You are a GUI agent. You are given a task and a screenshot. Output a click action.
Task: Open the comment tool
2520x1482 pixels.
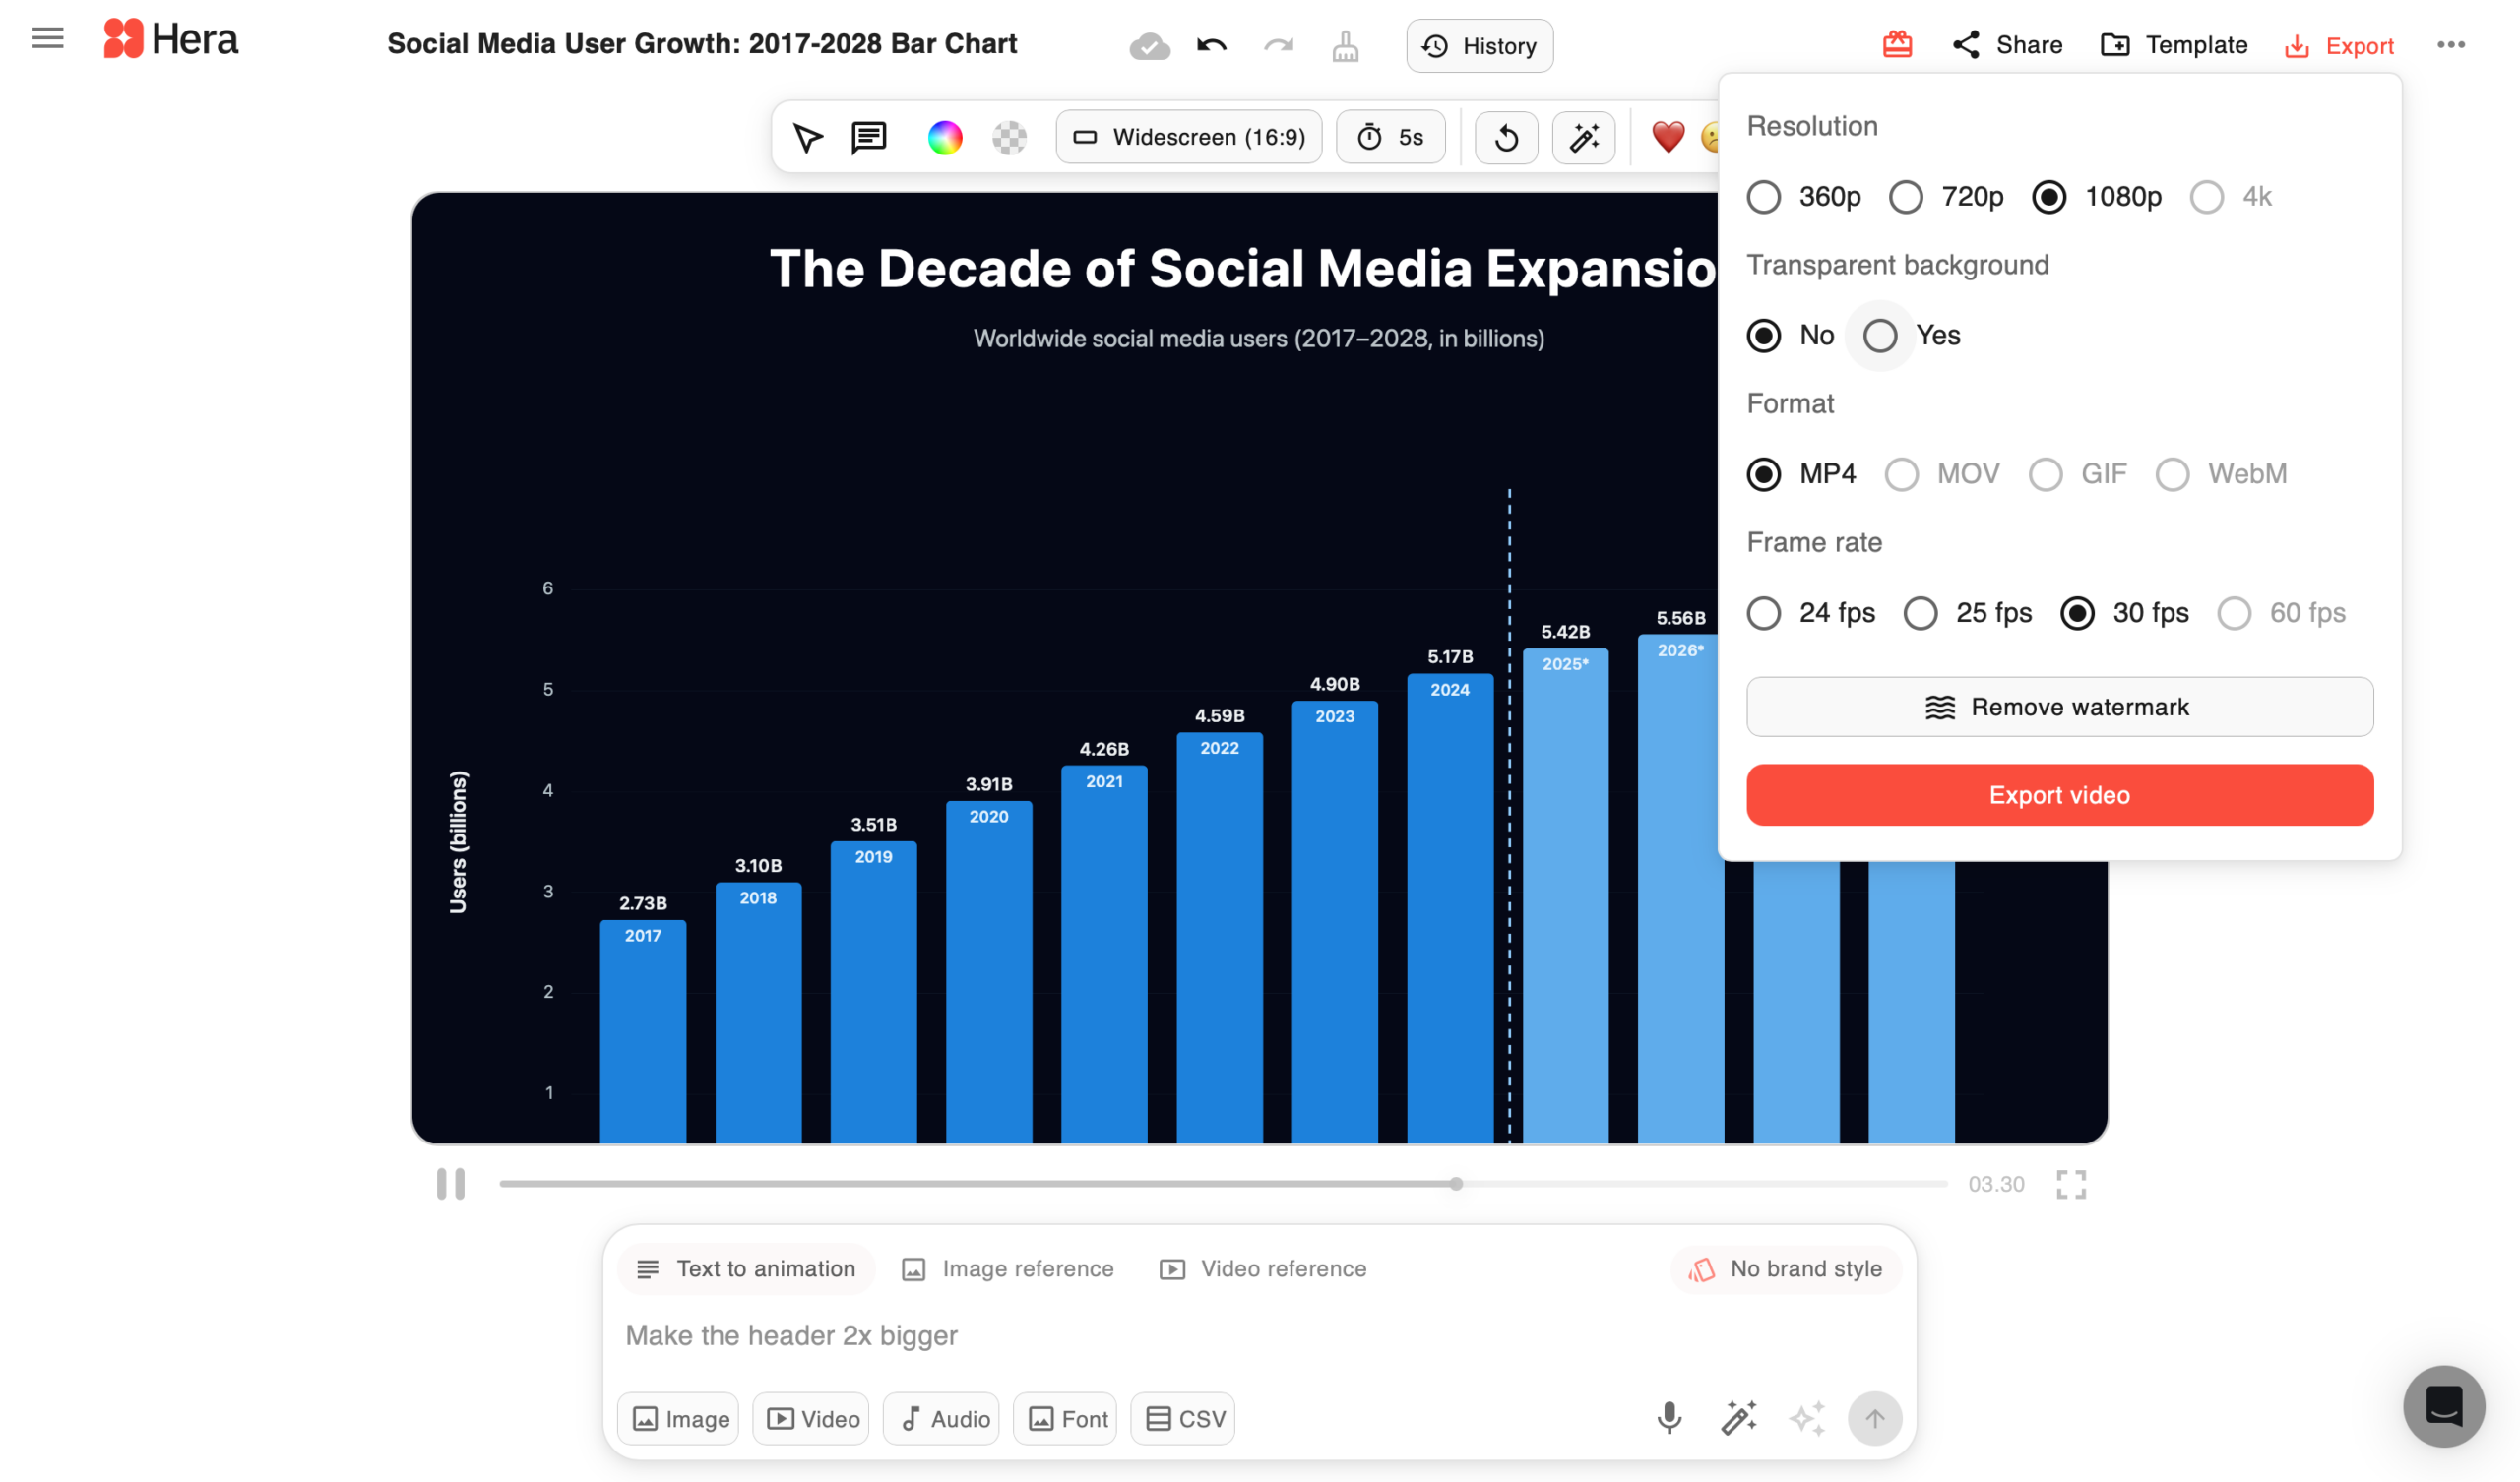click(868, 137)
